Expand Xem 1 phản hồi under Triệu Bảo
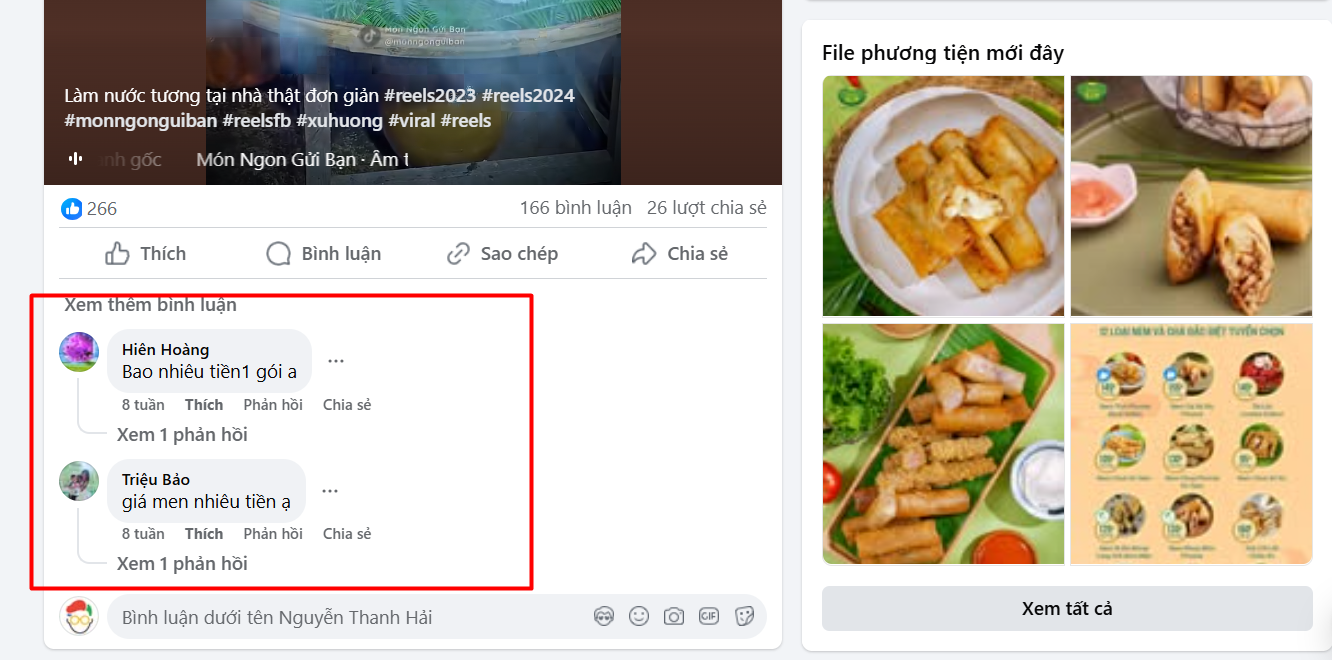The width and height of the screenshot is (1332, 660). point(182,564)
